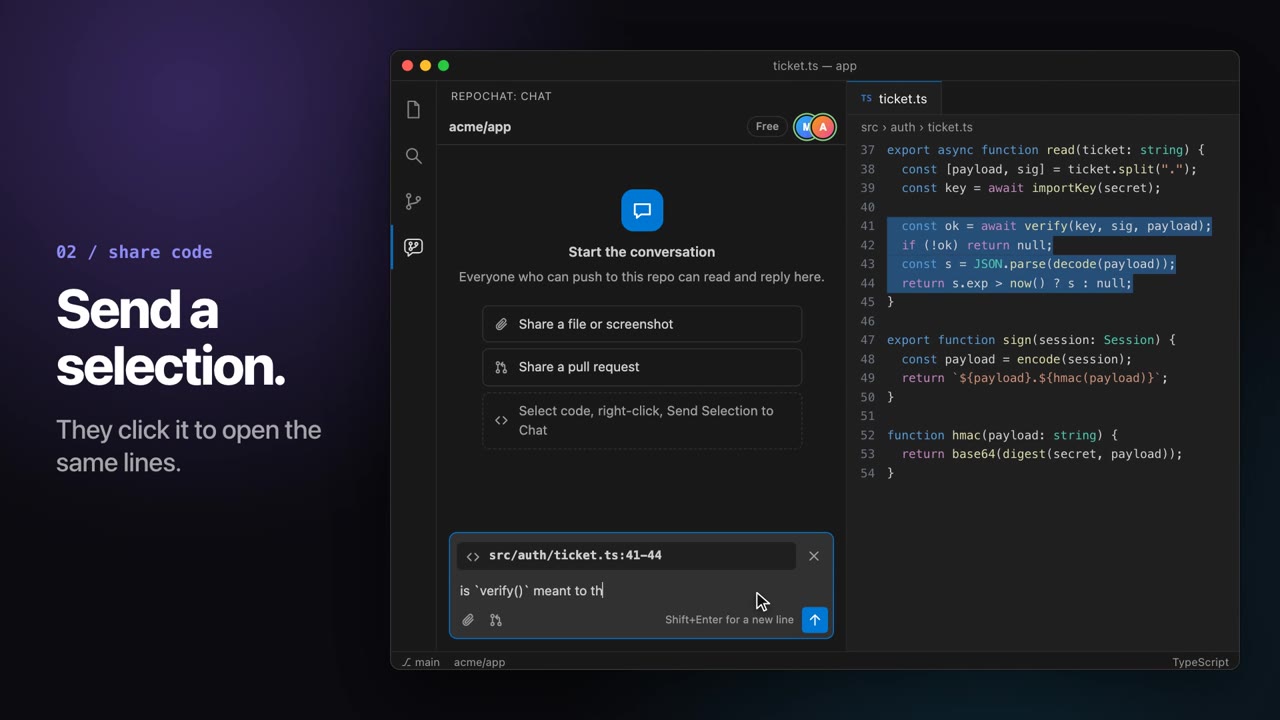This screenshot has width=1280, height=720.
Task: Click the 'const s = JSON.parse' line
Action: [x=1038, y=264]
